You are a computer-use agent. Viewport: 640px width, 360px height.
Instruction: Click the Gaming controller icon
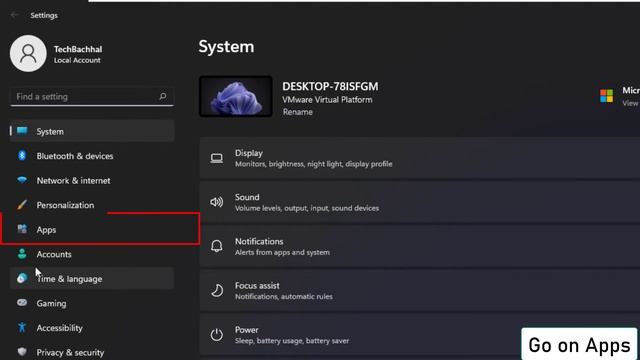[22, 303]
